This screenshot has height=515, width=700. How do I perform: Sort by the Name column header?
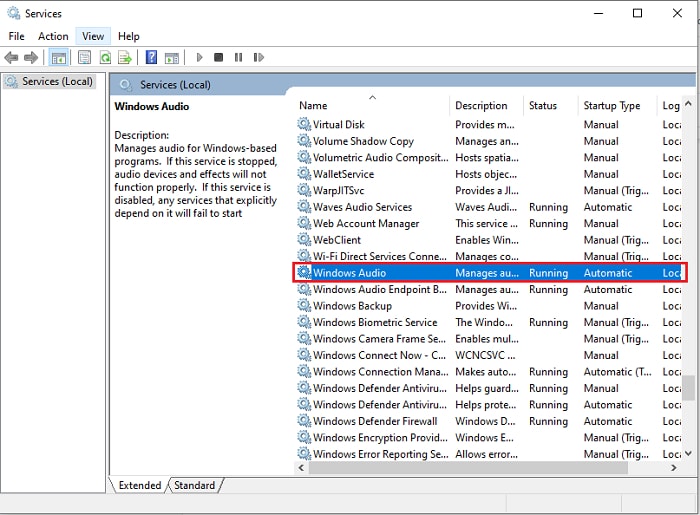point(373,105)
